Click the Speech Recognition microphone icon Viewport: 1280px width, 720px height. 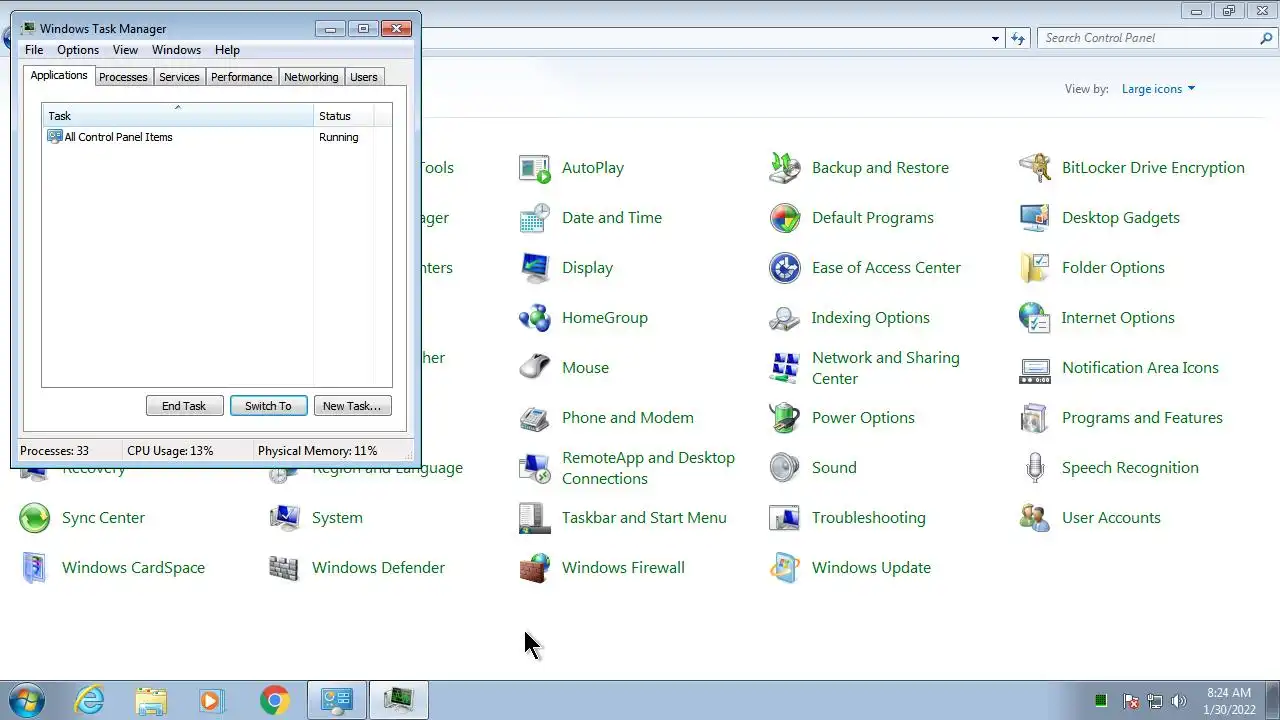1034,468
